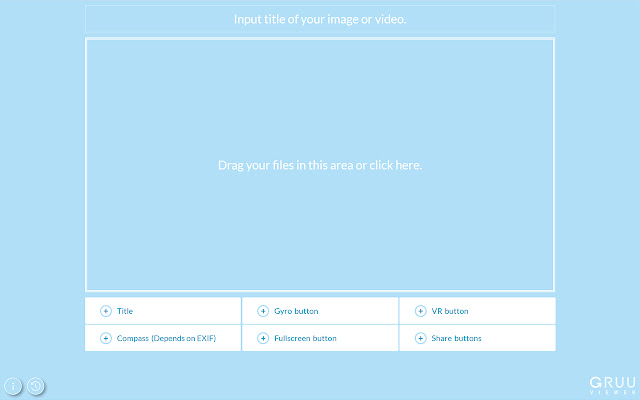The height and width of the screenshot is (400, 640).
Task: Enable the Share buttons option
Action: 456,338
